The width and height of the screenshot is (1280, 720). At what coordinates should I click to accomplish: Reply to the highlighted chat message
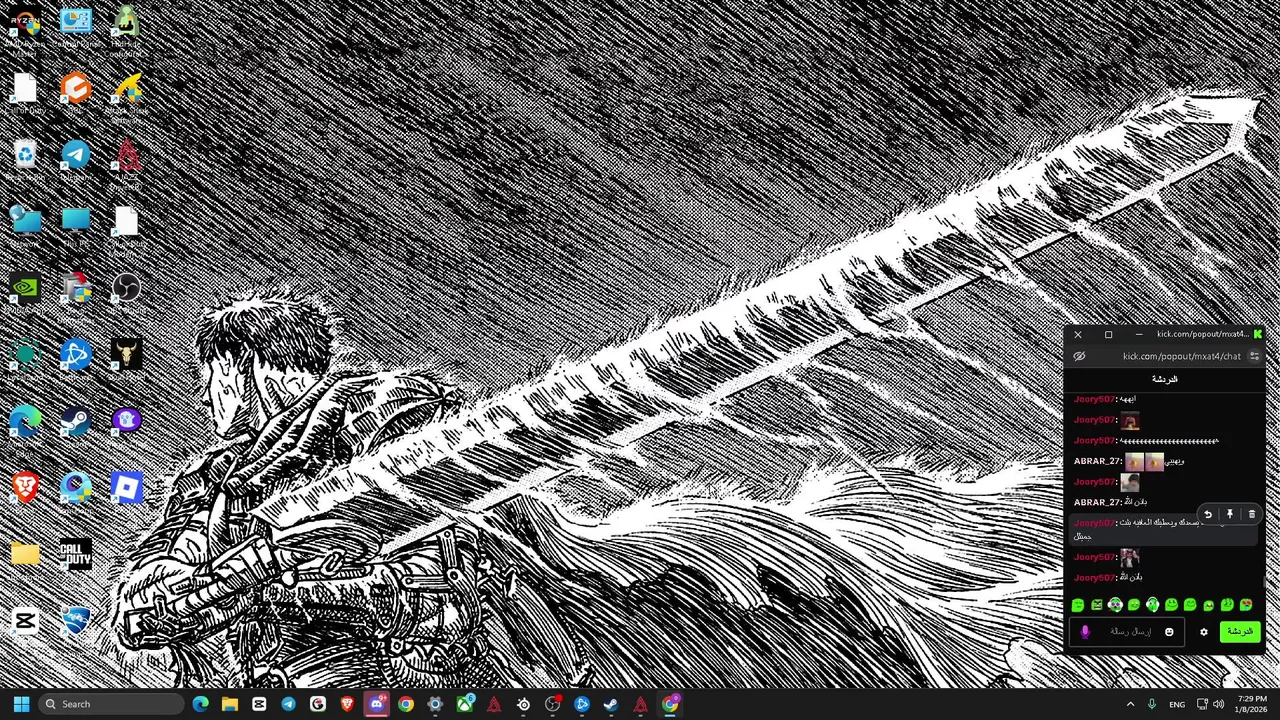click(1208, 514)
